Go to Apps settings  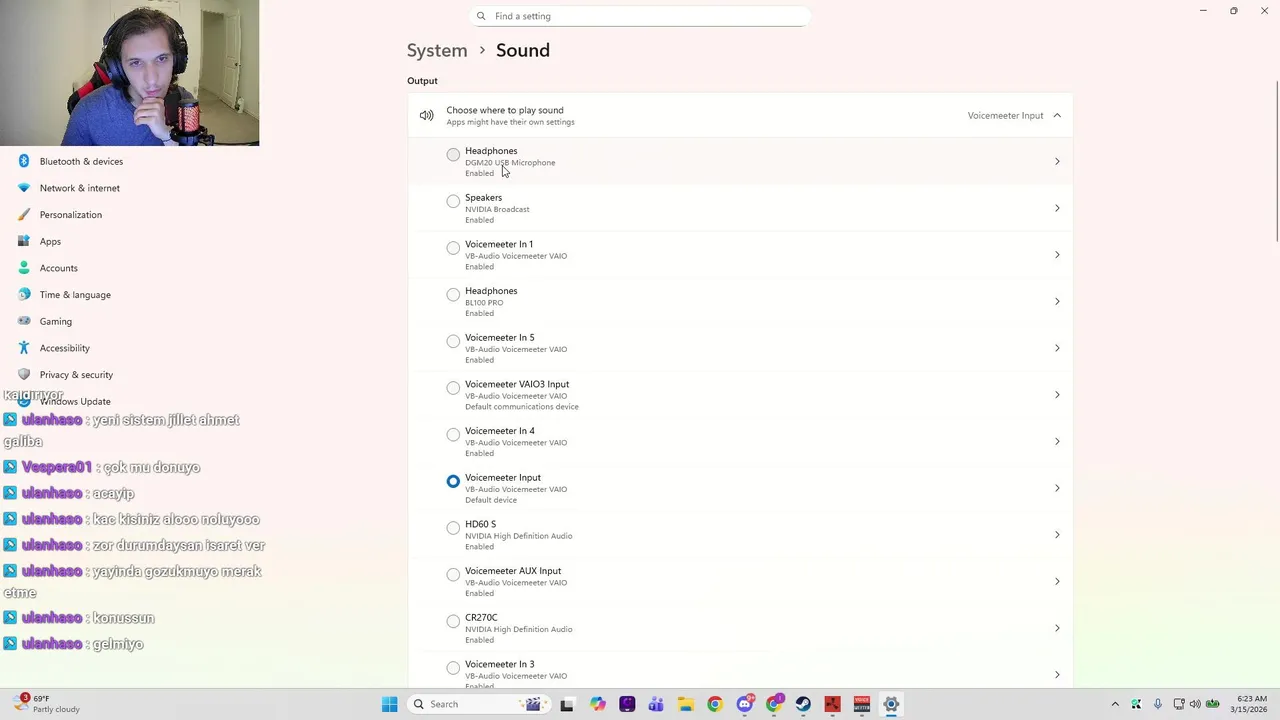tap(50, 241)
